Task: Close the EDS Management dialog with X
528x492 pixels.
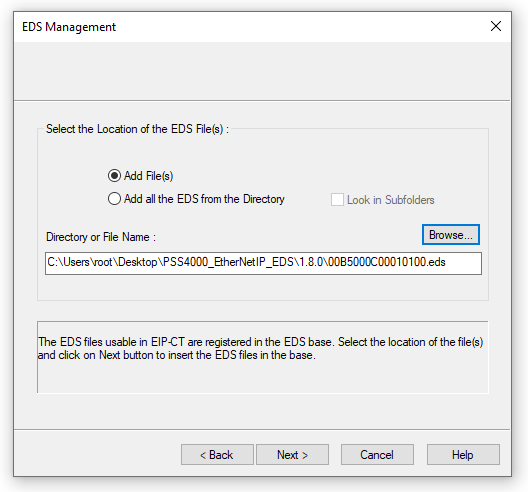Action: (x=496, y=26)
